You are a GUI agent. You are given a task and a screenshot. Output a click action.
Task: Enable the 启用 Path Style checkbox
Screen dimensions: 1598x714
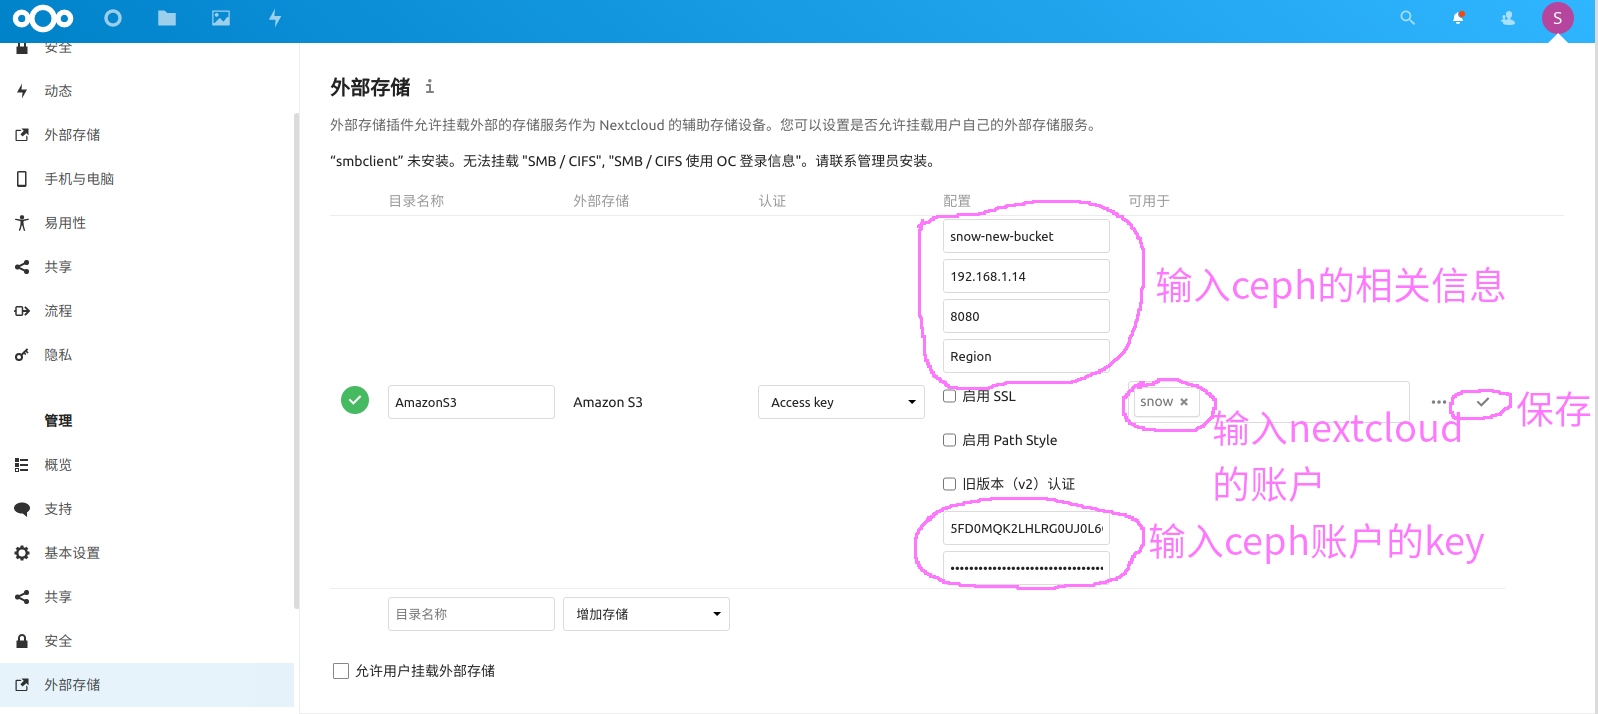click(950, 440)
